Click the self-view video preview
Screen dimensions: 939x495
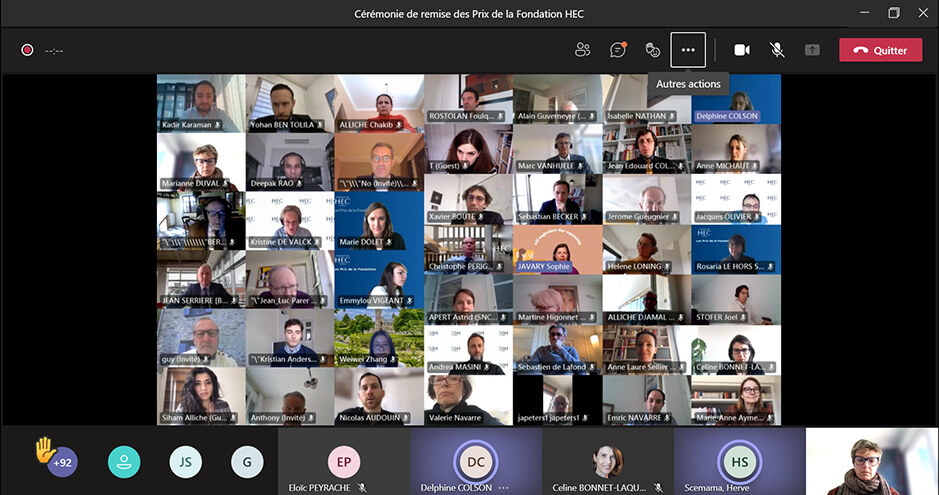(x=871, y=461)
